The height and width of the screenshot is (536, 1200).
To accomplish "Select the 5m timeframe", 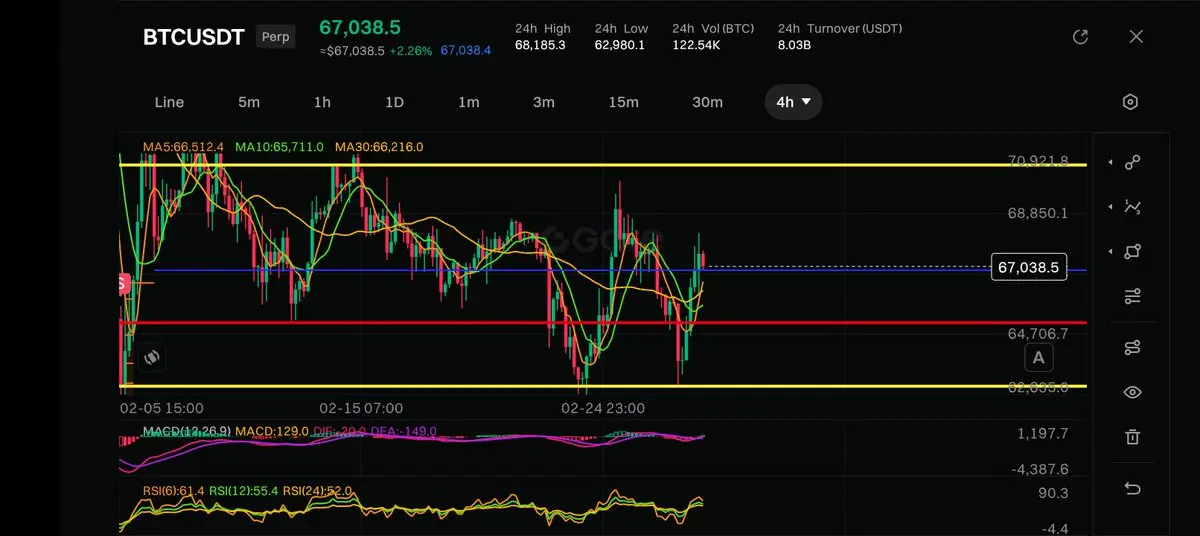I will (249, 102).
